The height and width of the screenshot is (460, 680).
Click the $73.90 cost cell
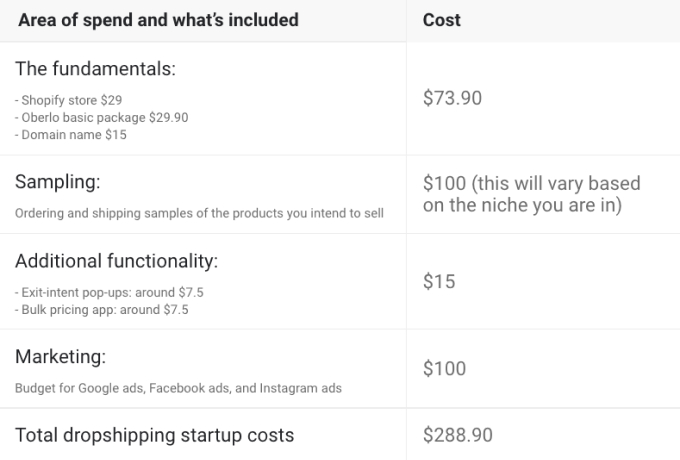(452, 98)
